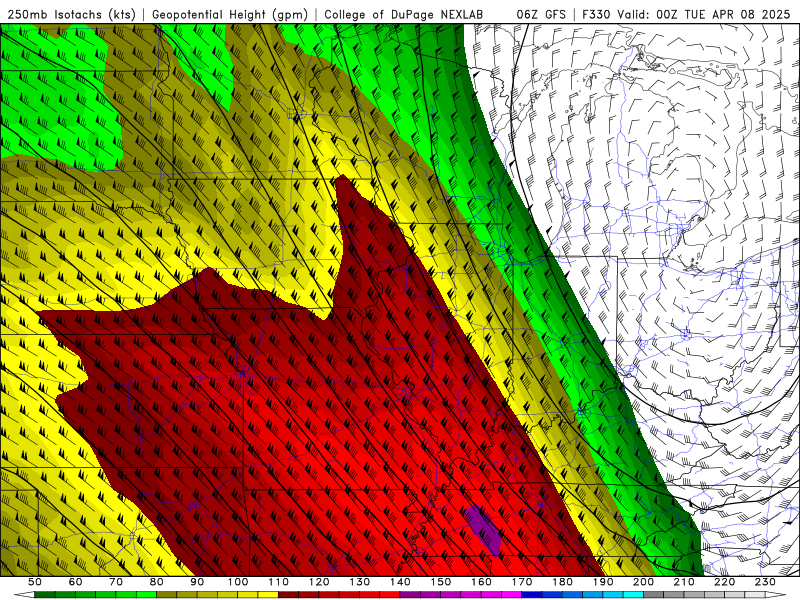800x600 pixels.
Task: Click the '140' label on the color scale
Action: [x=400, y=582]
